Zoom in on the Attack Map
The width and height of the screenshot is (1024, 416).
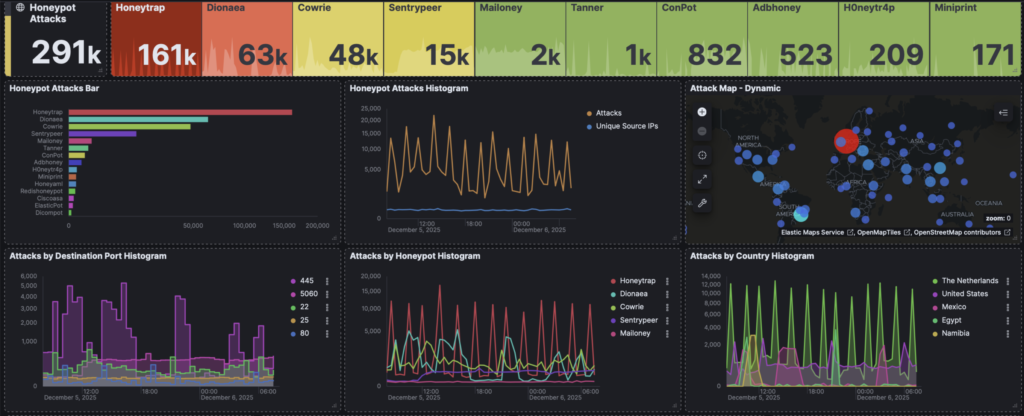(702, 112)
